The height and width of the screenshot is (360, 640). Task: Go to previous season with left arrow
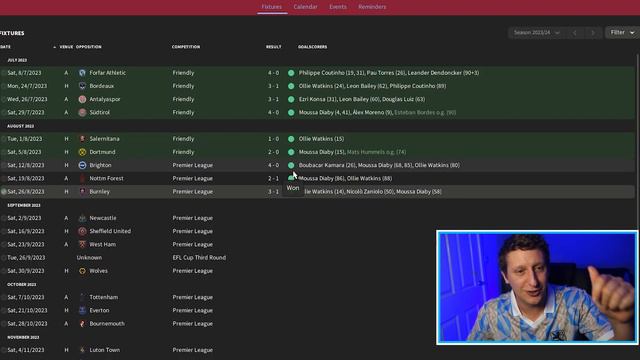pos(575,33)
